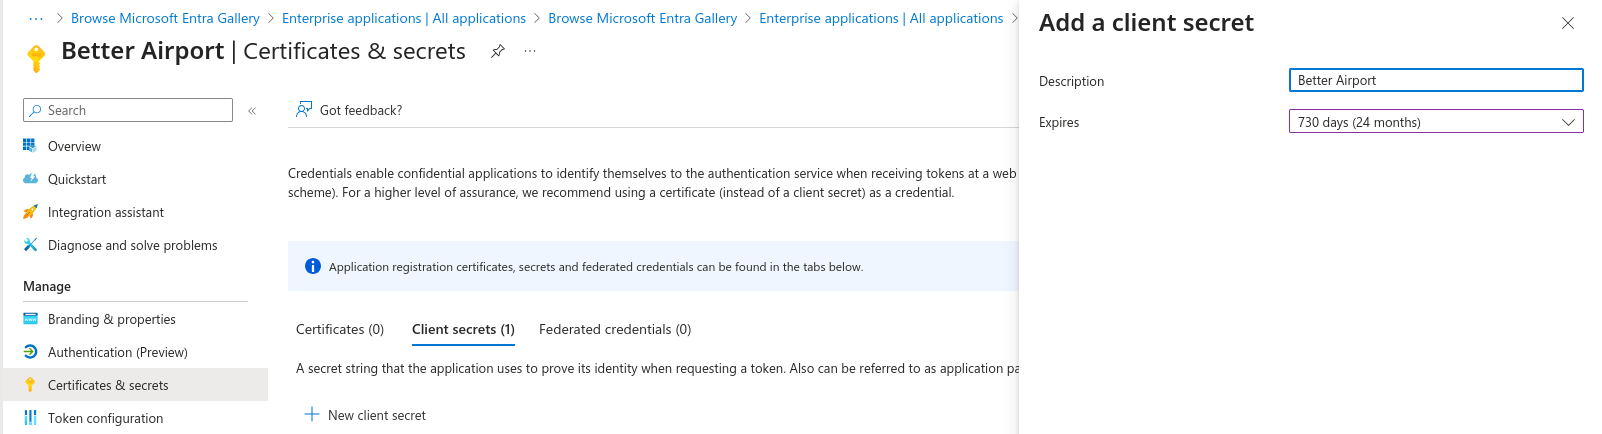This screenshot has width=1602, height=434.
Task: Switch to Federated credentials (0) tab
Action: click(615, 329)
